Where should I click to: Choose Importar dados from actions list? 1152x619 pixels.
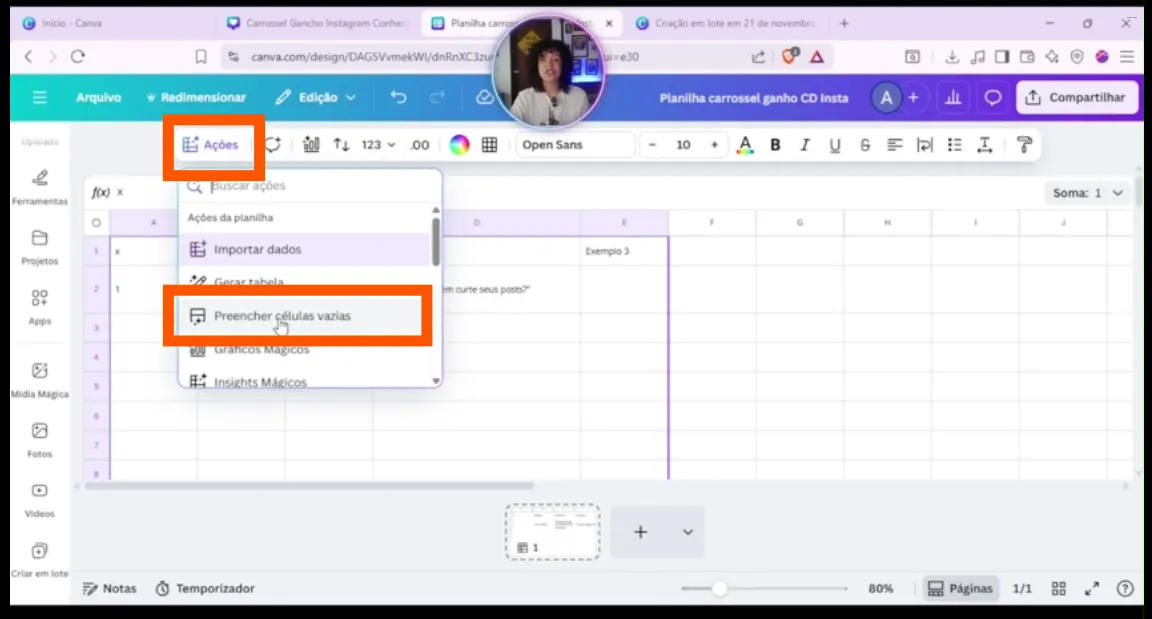257,249
